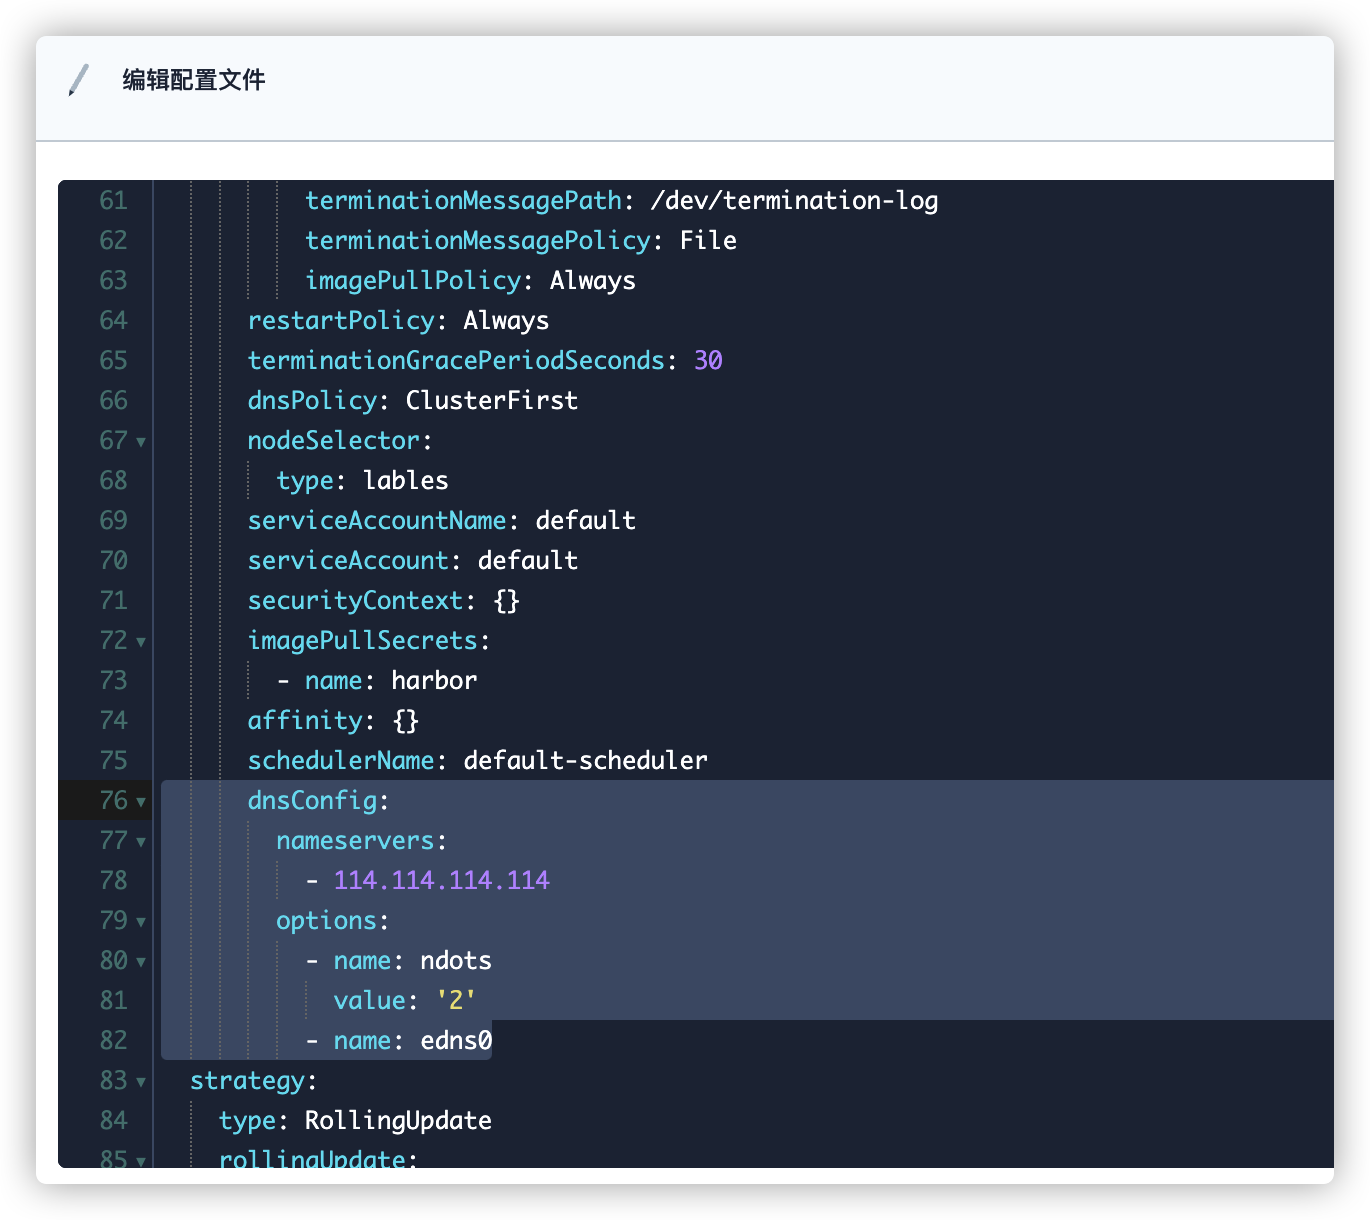Collapse the options block at line 79

click(141, 922)
